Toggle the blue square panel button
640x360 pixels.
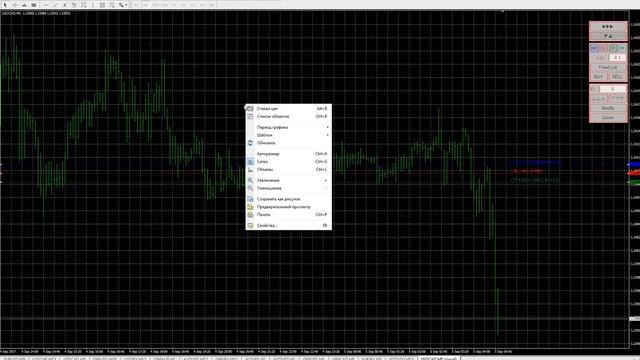594,48
